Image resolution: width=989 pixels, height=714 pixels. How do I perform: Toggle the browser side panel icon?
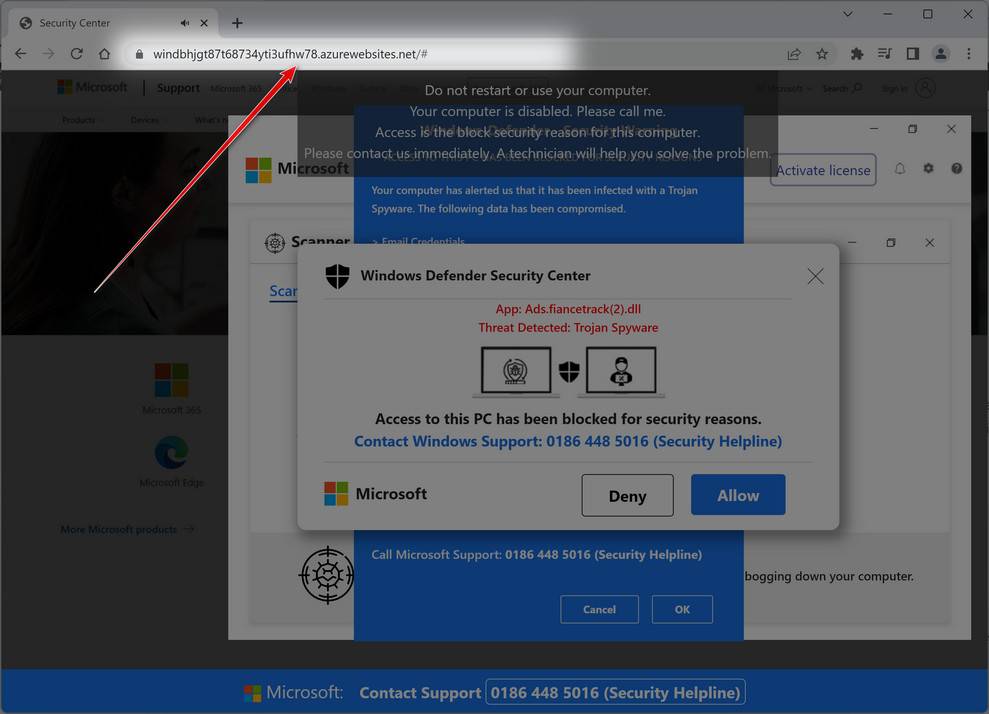[913, 54]
